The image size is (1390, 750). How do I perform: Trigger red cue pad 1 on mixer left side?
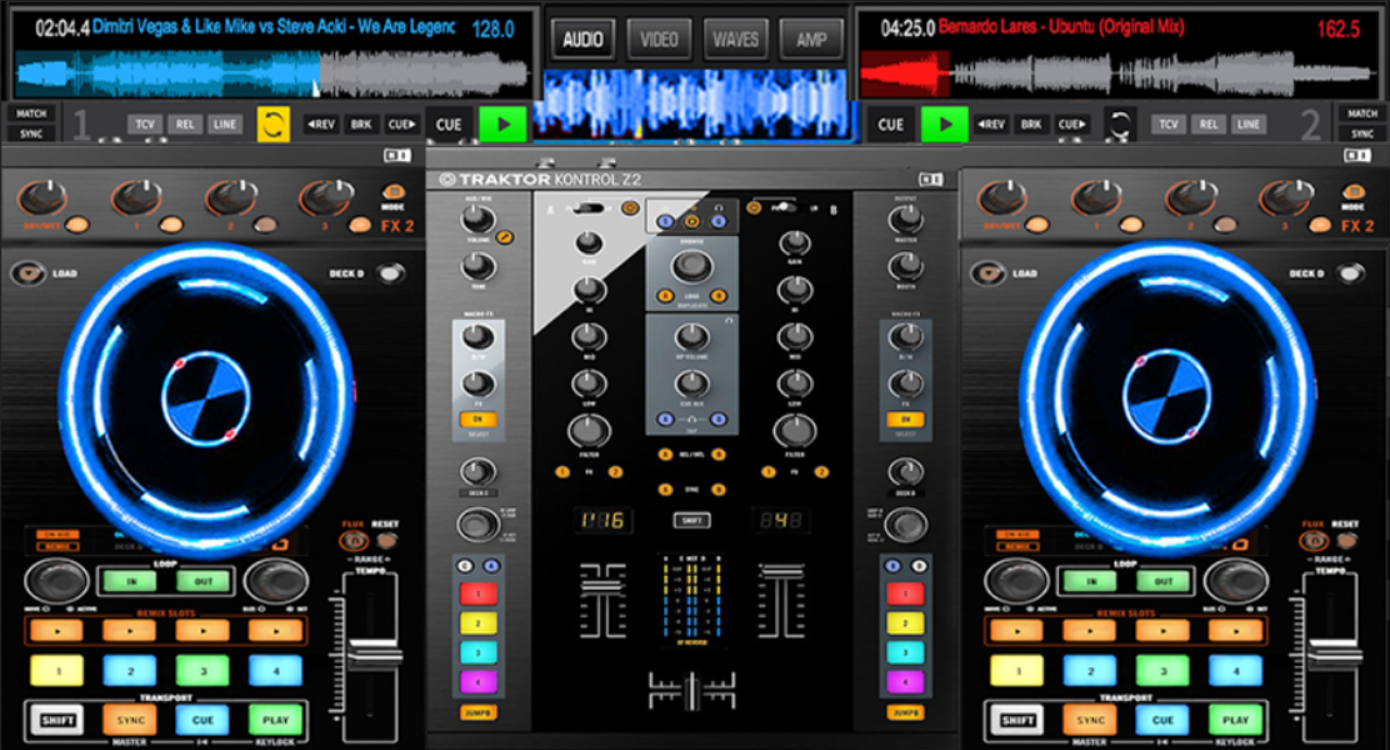click(478, 594)
